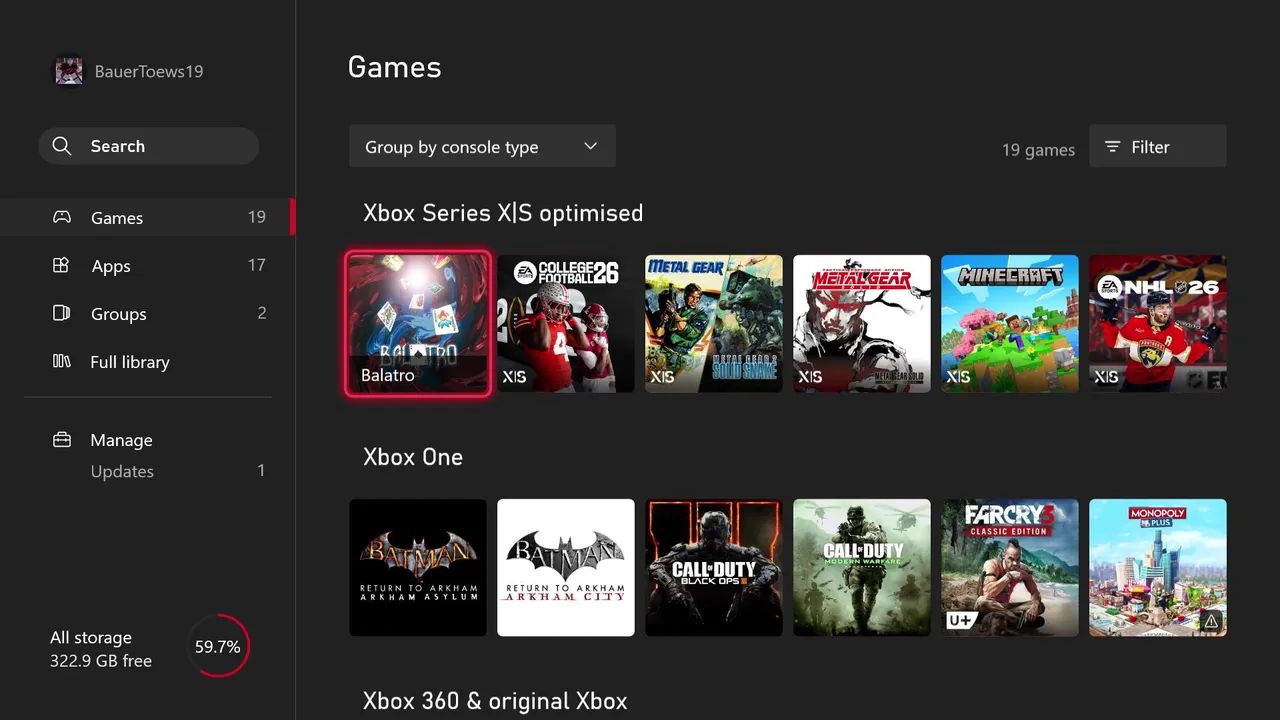Viewport: 1280px width, 720px height.
Task: Click the Apps count 17
Action: [257, 265]
